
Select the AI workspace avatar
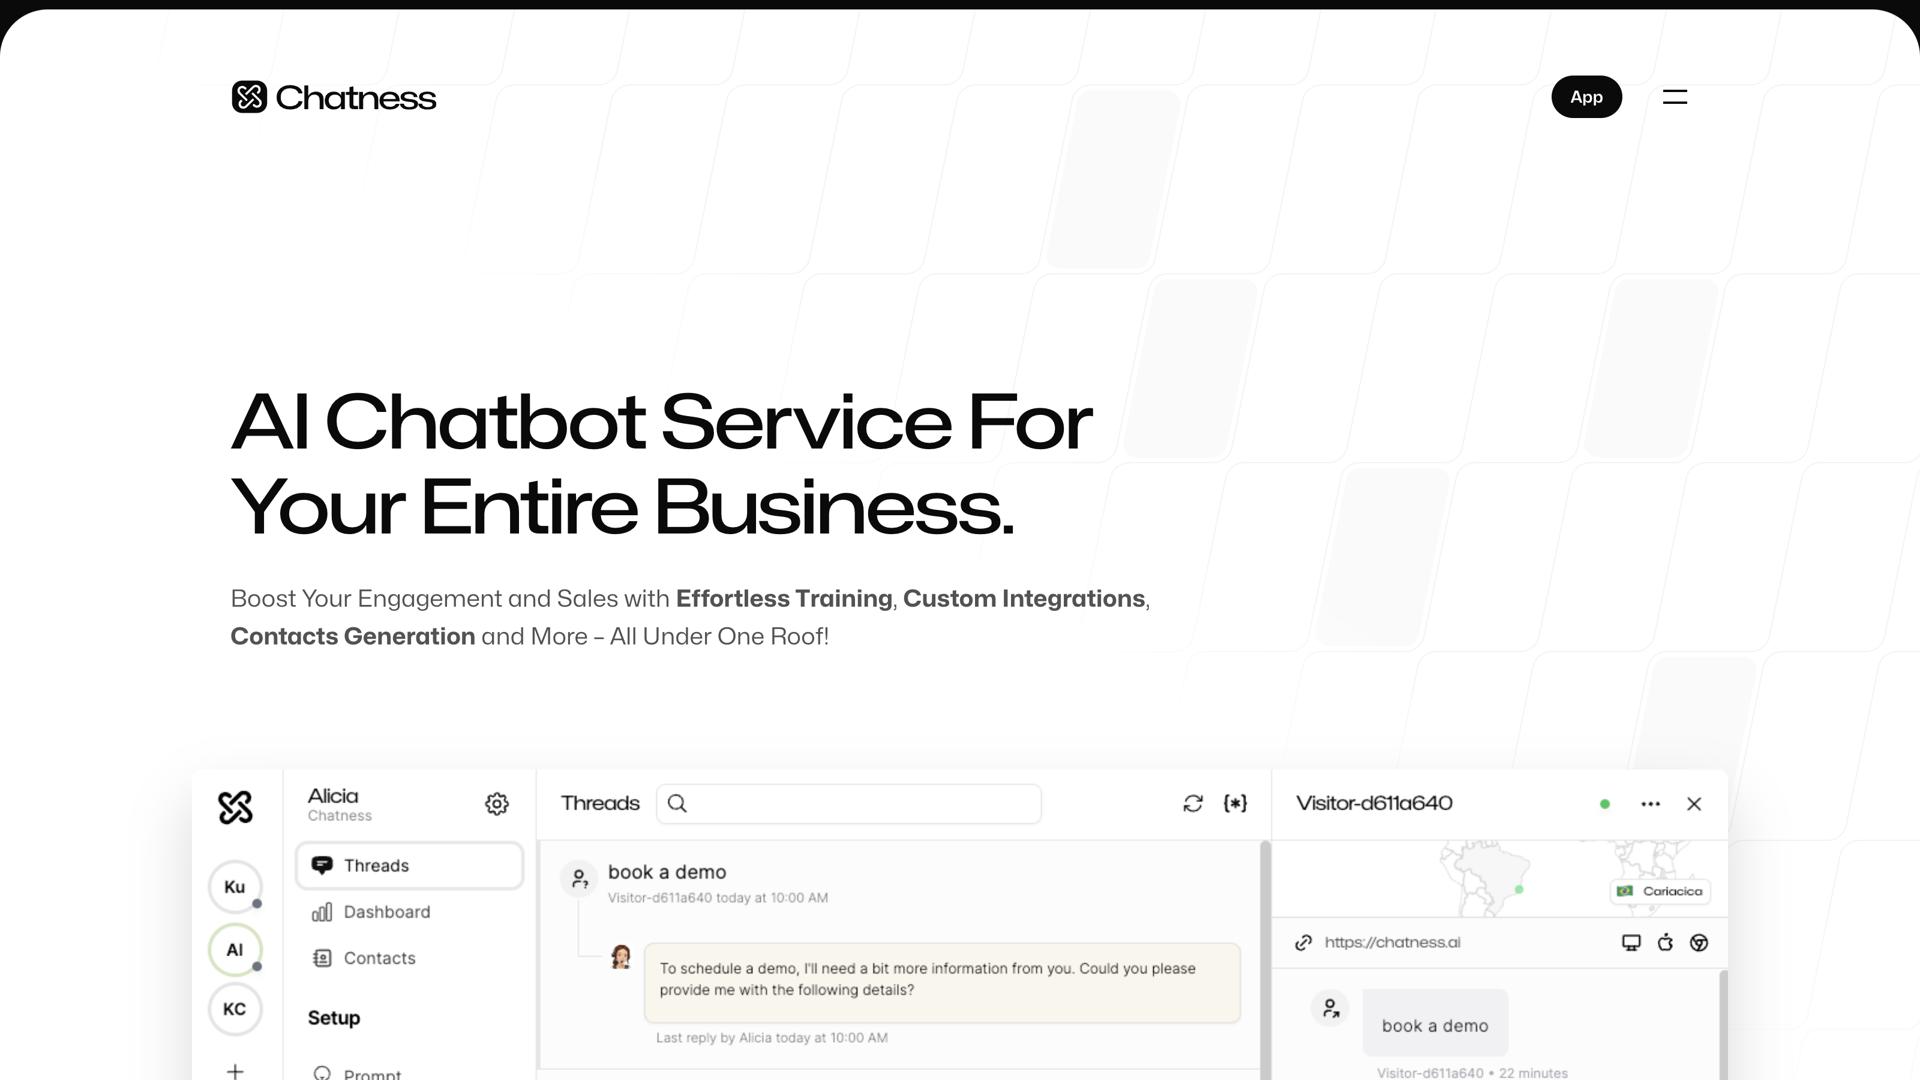tap(235, 950)
